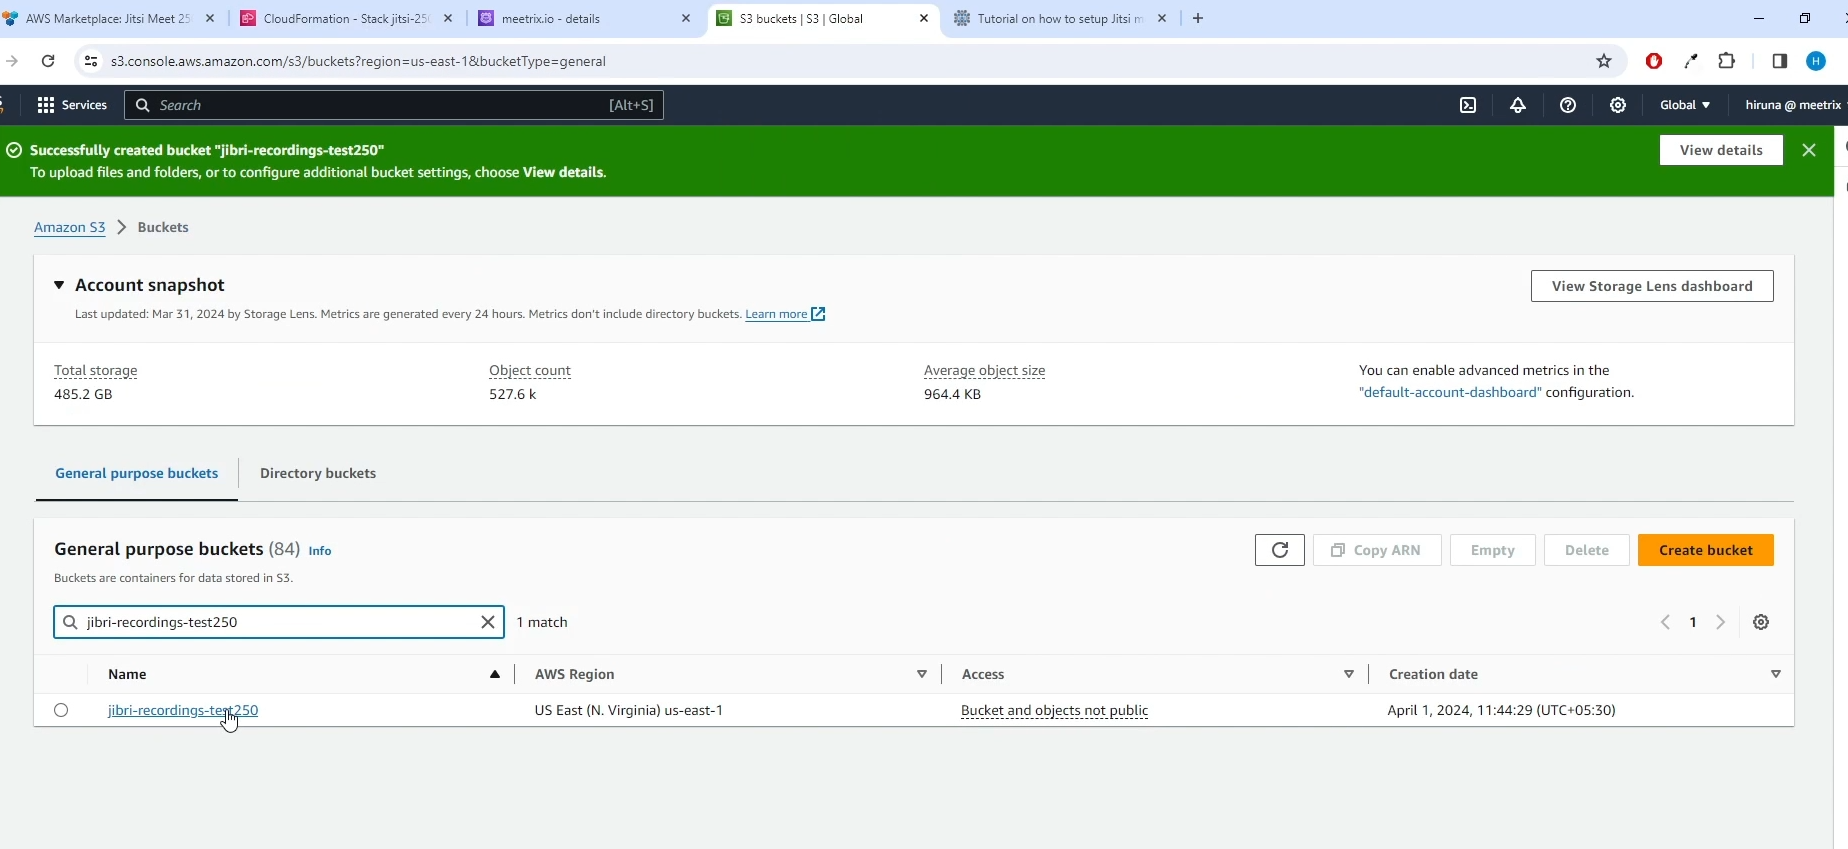Go forward in browser history
The height and width of the screenshot is (849, 1848).
(12, 61)
